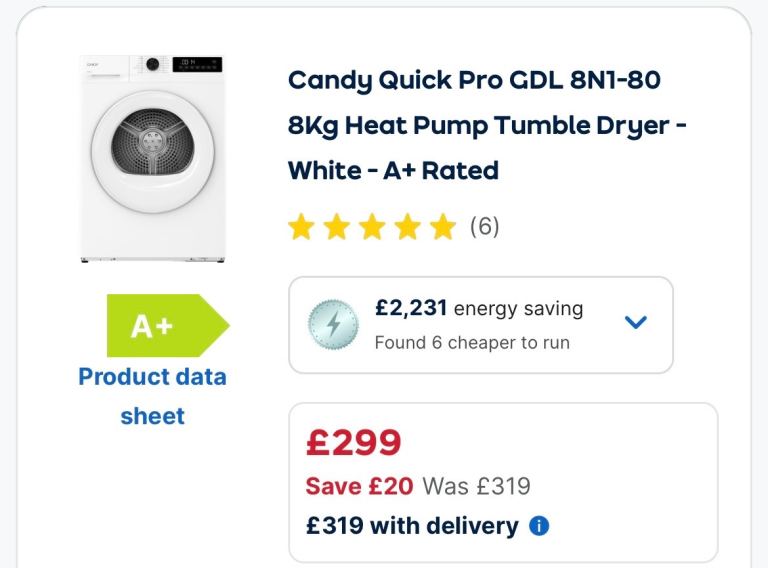This screenshot has width=768, height=568.
Task: Click the second yellow rating star
Action: tap(336, 228)
